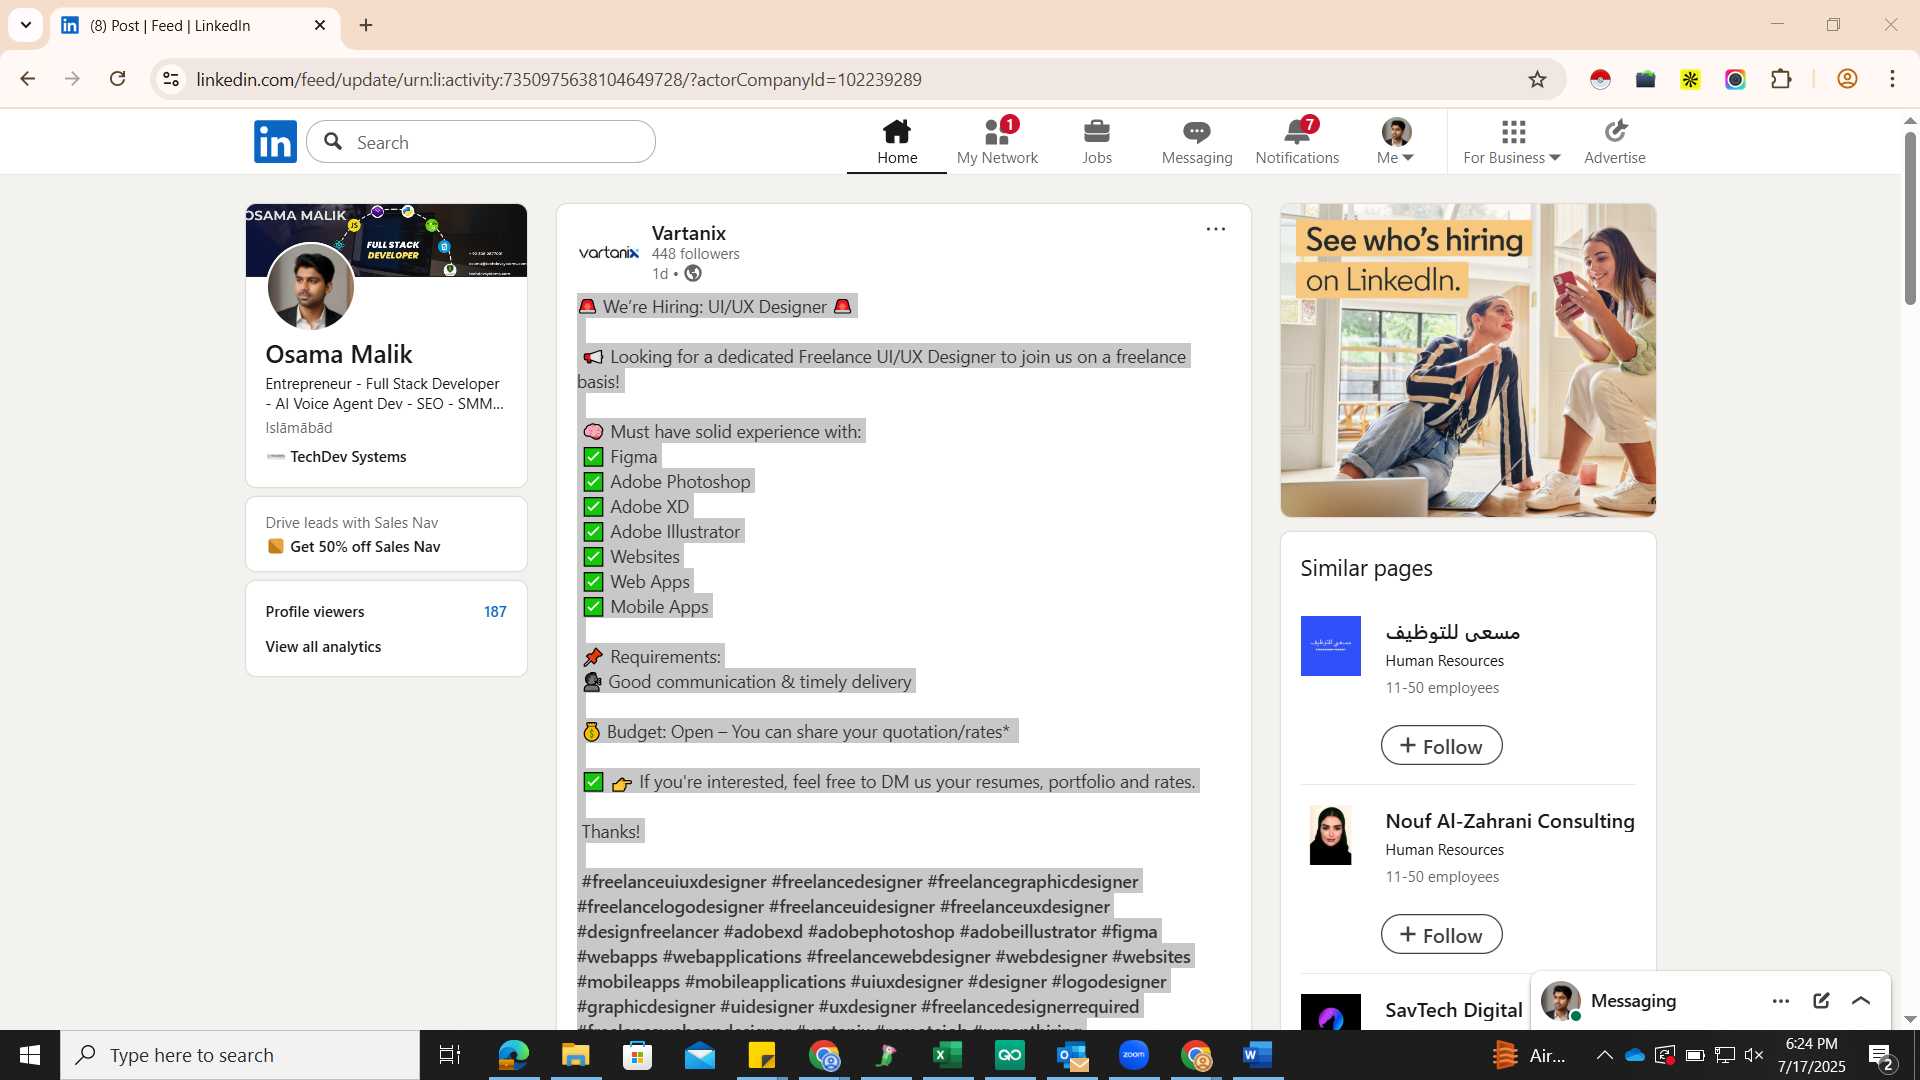Open the See who's hiring advertisement

click(x=1468, y=360)
